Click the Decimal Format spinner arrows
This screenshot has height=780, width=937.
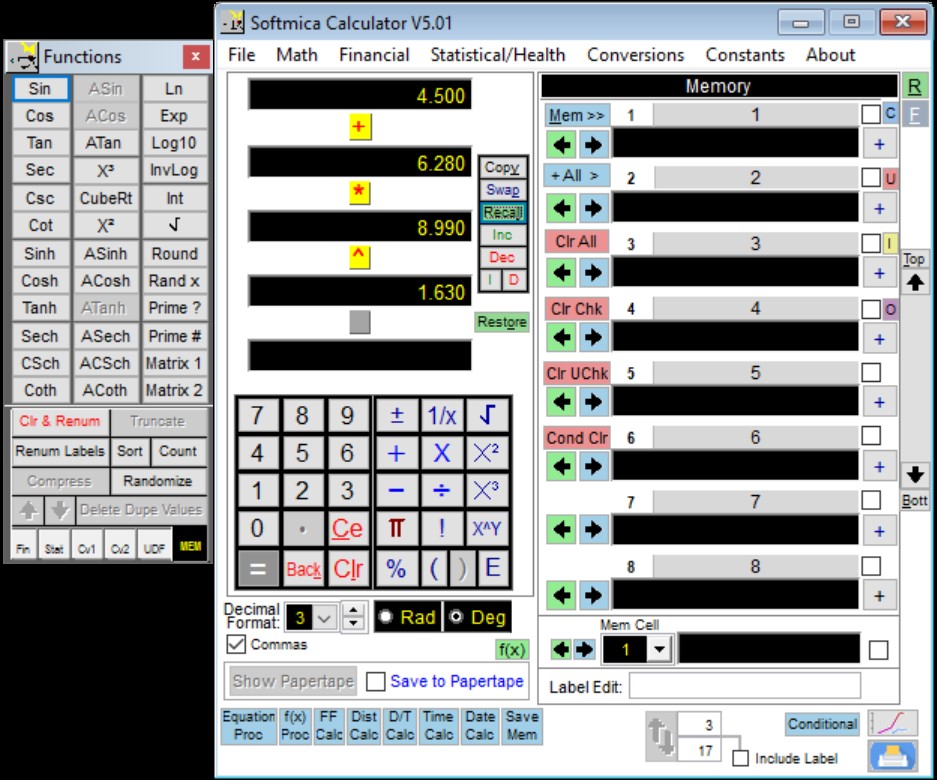tap(353, 617)
